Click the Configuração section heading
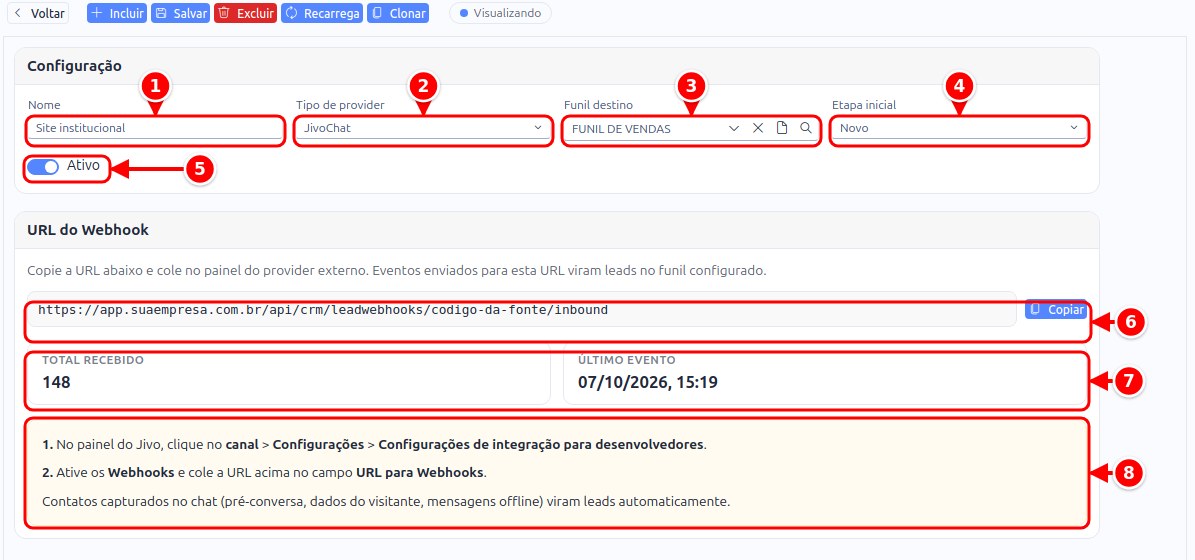 tap(75, 66)
